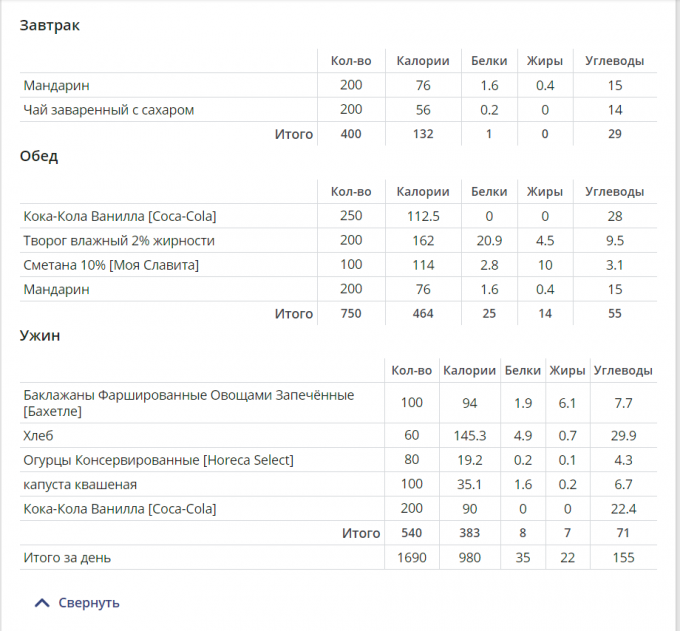
Task: Open the капуста квашеная entry
Action: pyautogui.click(x=80, y=484)
